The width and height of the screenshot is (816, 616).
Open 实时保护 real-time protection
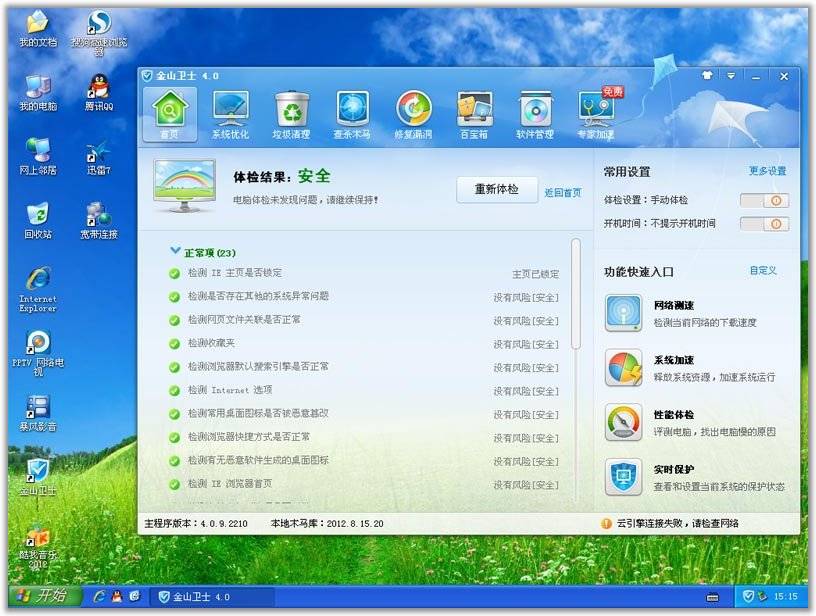tap(623, 477)
